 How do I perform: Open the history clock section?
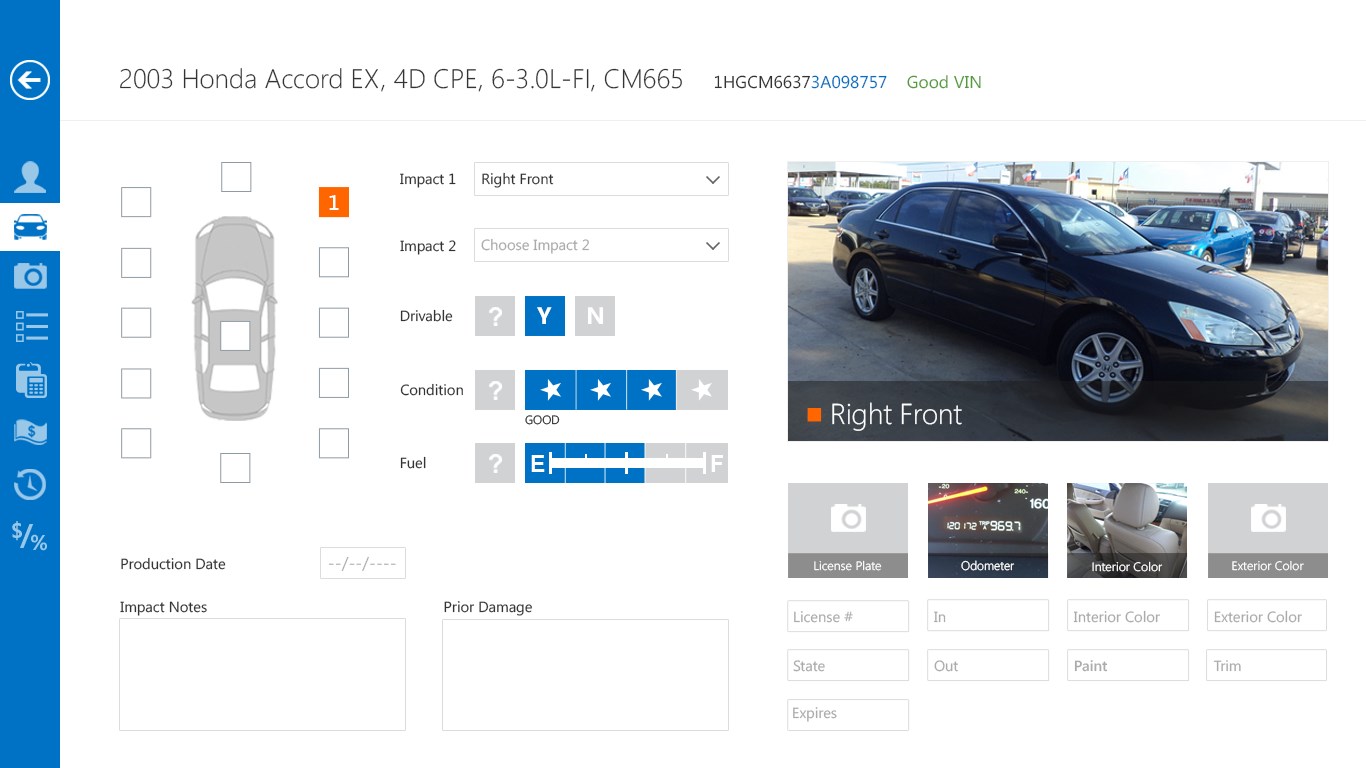click(30, 485)
